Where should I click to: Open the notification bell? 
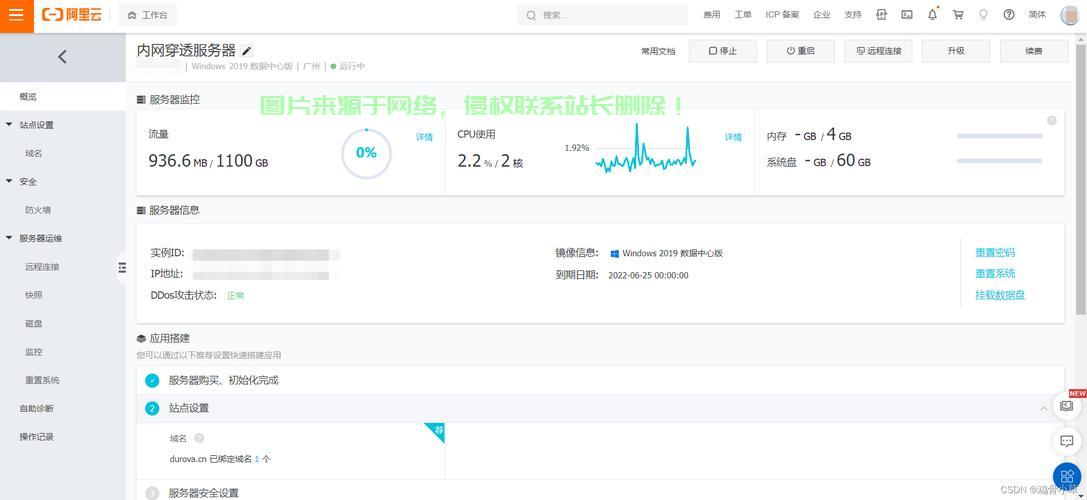[x=932, y=15]
